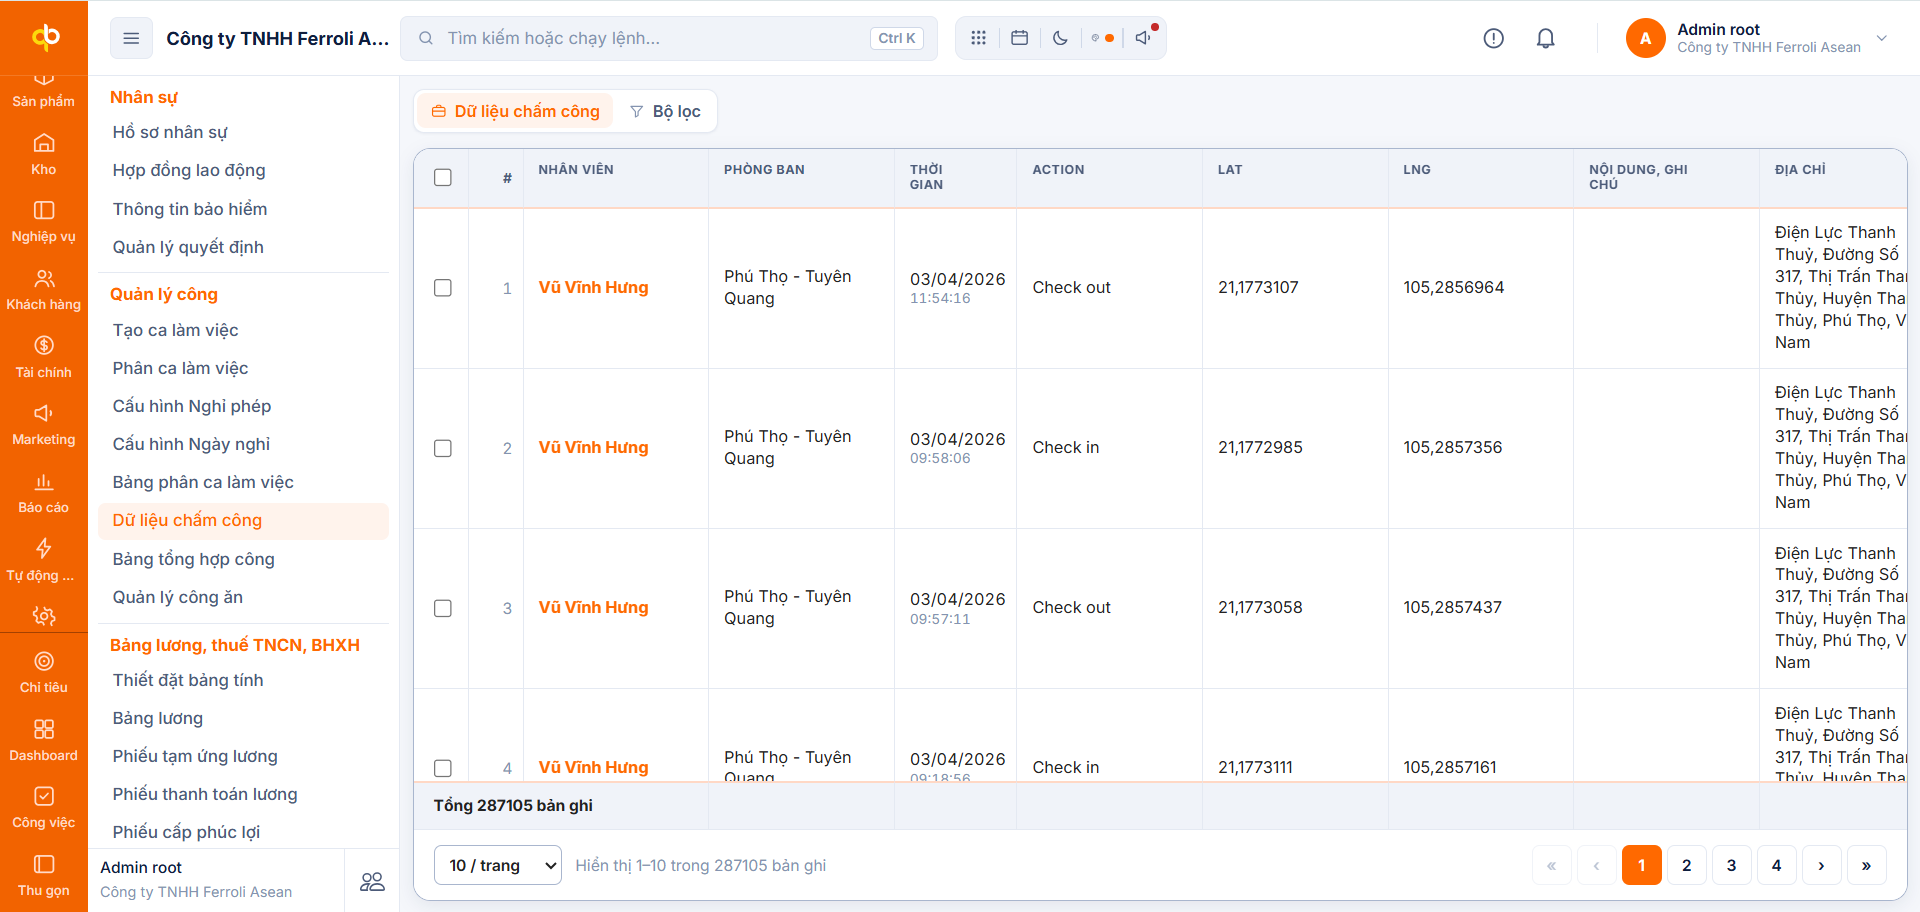The image size is (1920, 912).
Task: Open the Bộ lọc filter tab
Action: pyautogui.click(x=665, y=111)
